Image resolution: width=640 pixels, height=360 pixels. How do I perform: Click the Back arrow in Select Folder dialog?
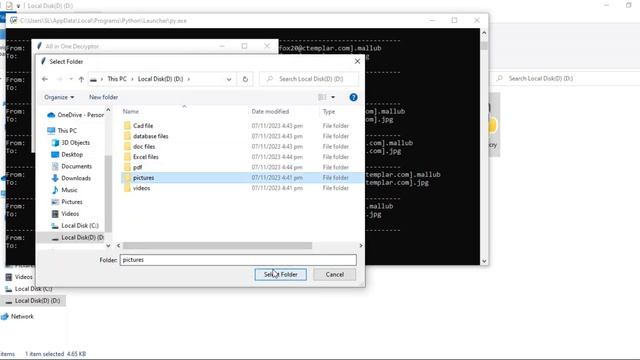click(45, 79)
